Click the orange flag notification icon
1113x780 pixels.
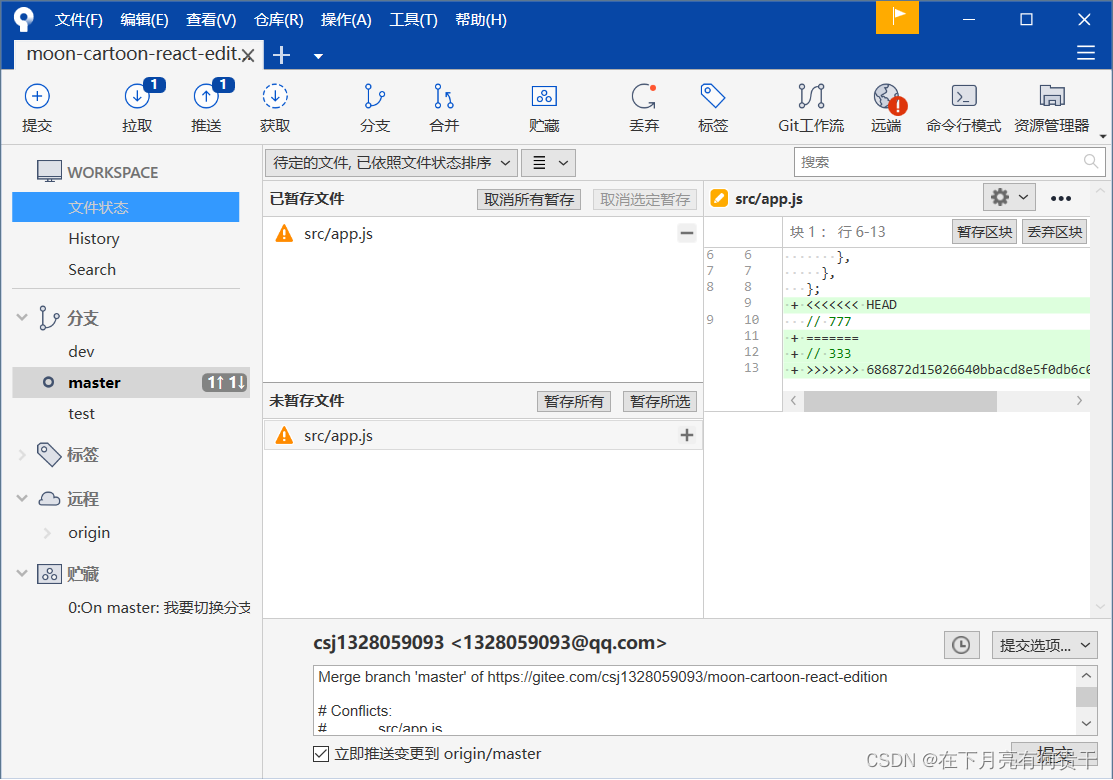(x=897, y=17)
